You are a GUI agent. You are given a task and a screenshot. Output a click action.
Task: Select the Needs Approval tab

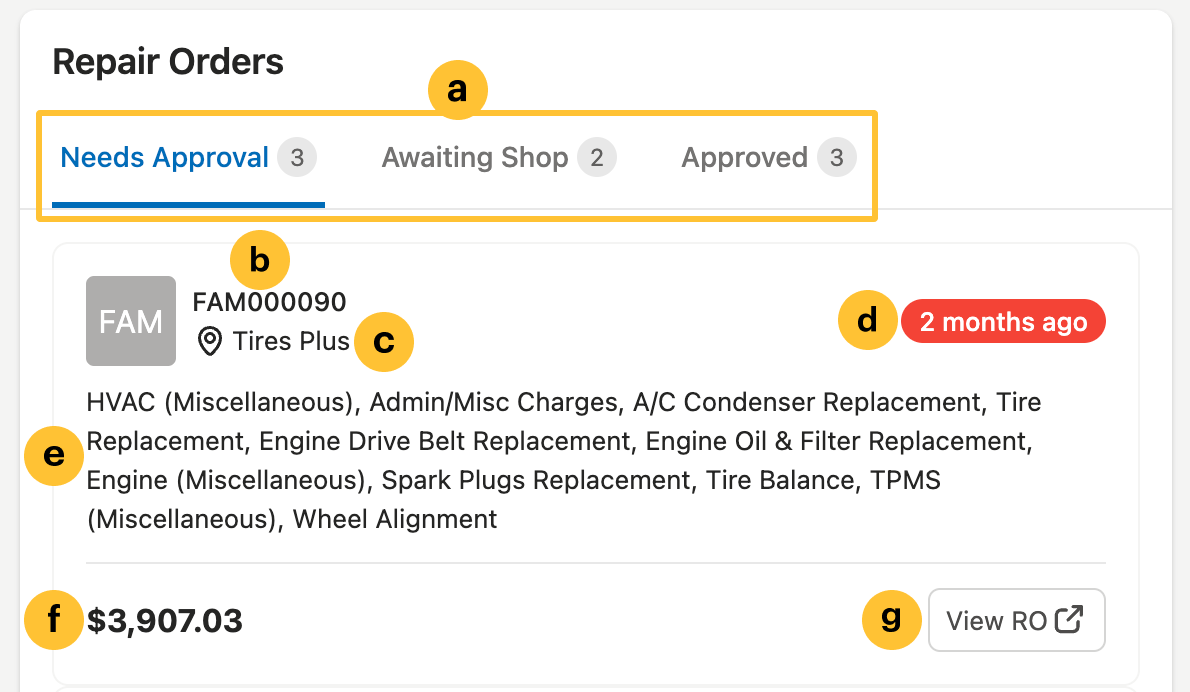(x=163, y=157)
